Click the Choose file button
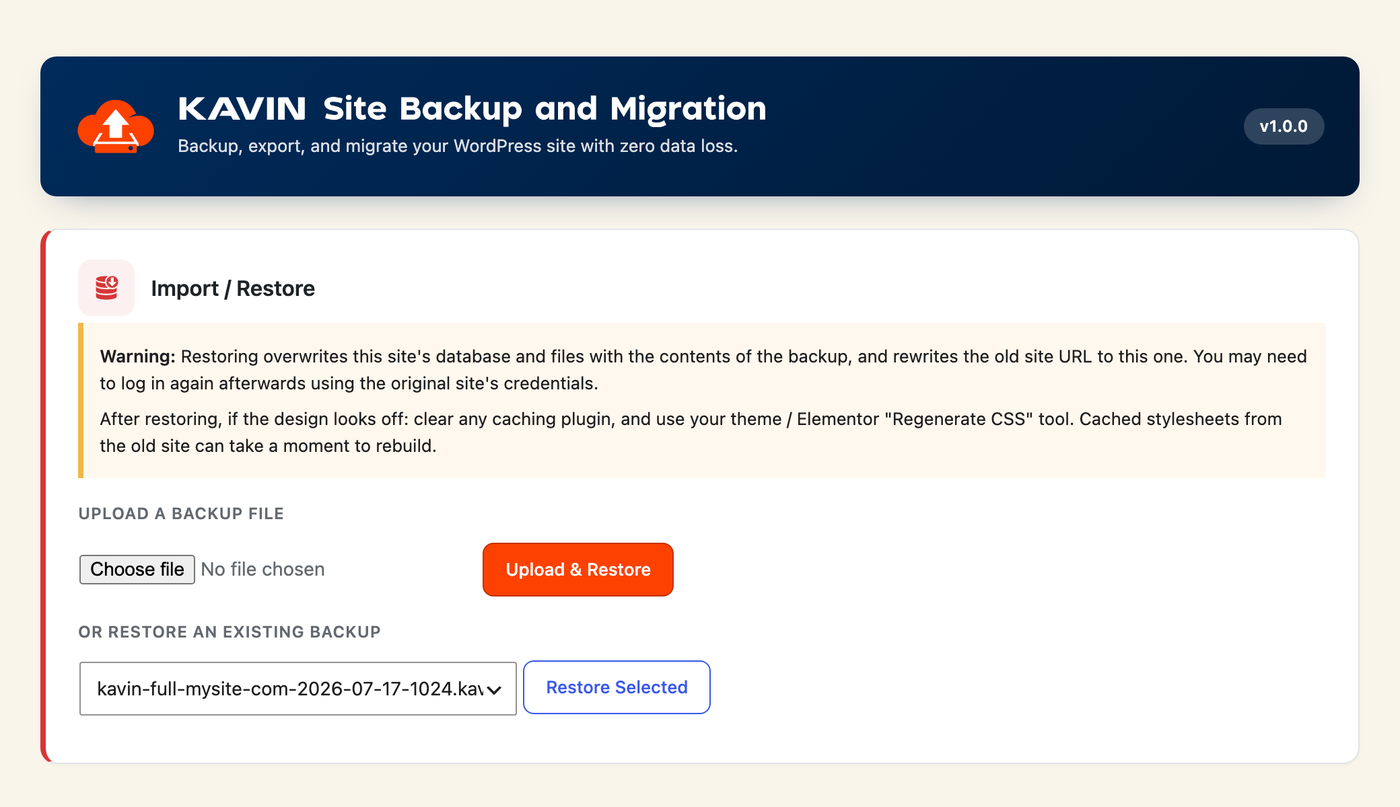 [137, 569]
